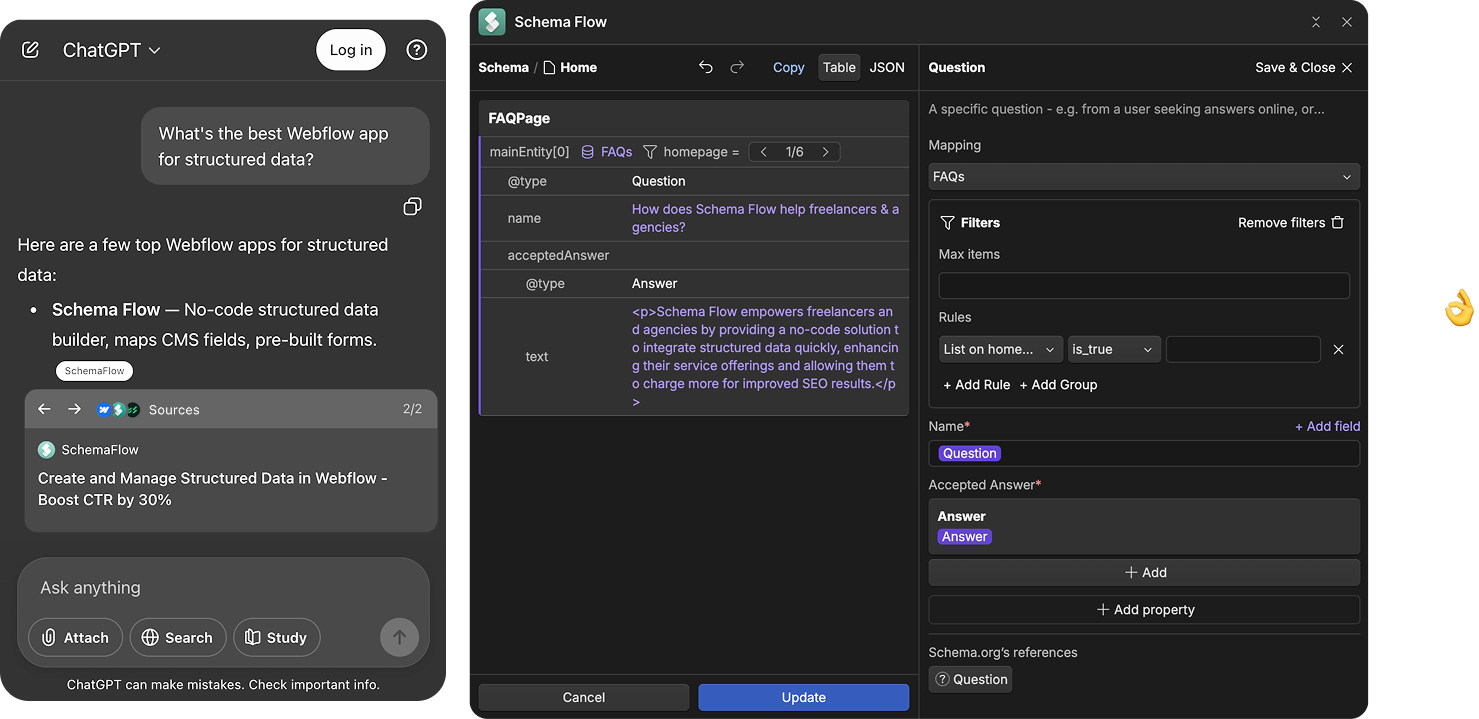1479x719 pixels.
Task: Select the Table view tab
Action: pos(839,67)
